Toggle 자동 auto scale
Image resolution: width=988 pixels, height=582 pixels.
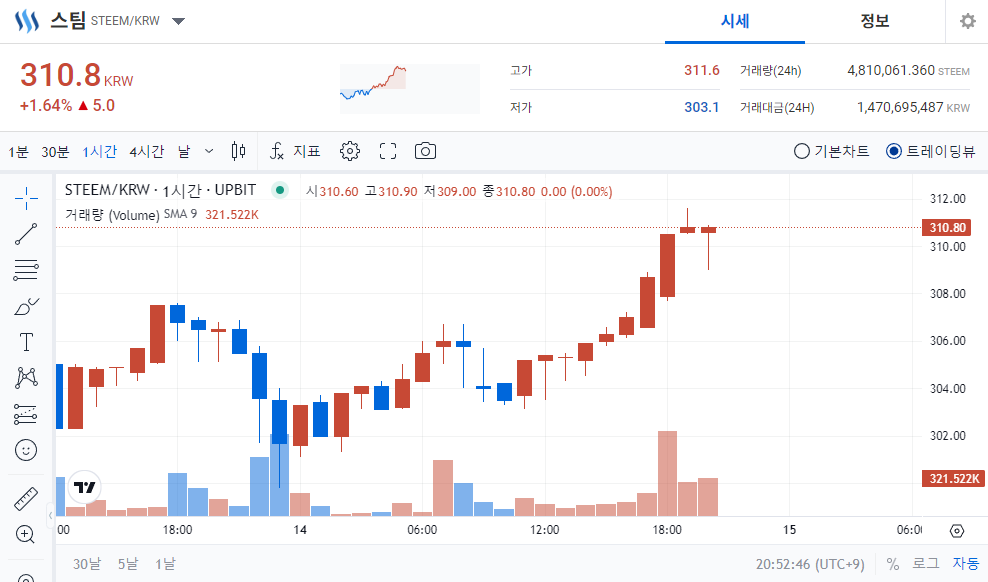pos(965,563)
